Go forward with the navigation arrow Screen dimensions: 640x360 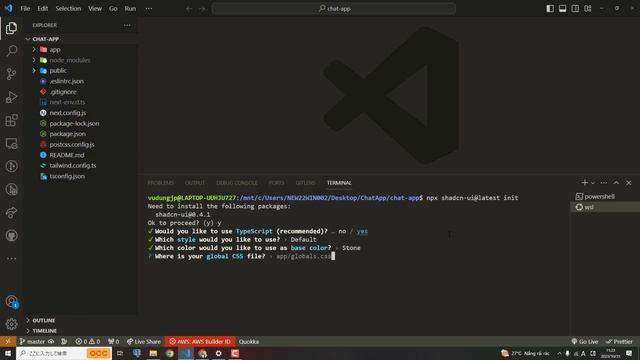202,9
